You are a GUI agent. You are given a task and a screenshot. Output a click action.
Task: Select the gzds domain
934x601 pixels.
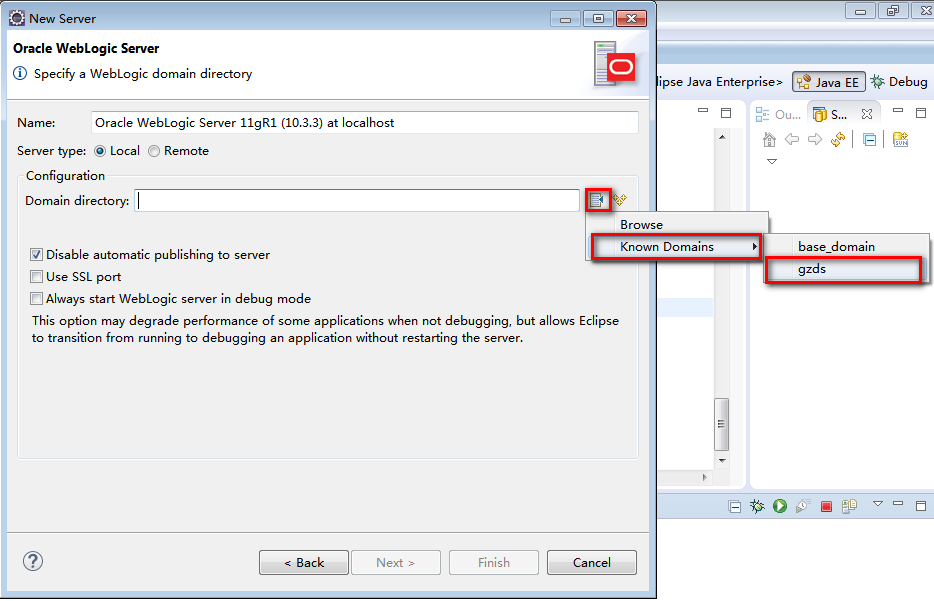pos(843,269)
